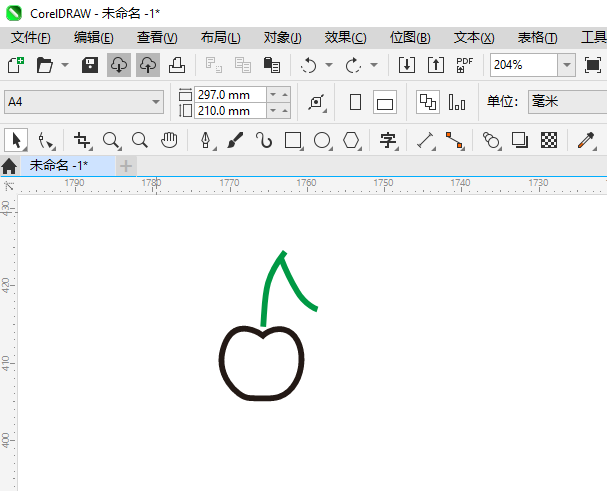Select the Shape tool
607x491 pixels.
(x=46, y=140)
